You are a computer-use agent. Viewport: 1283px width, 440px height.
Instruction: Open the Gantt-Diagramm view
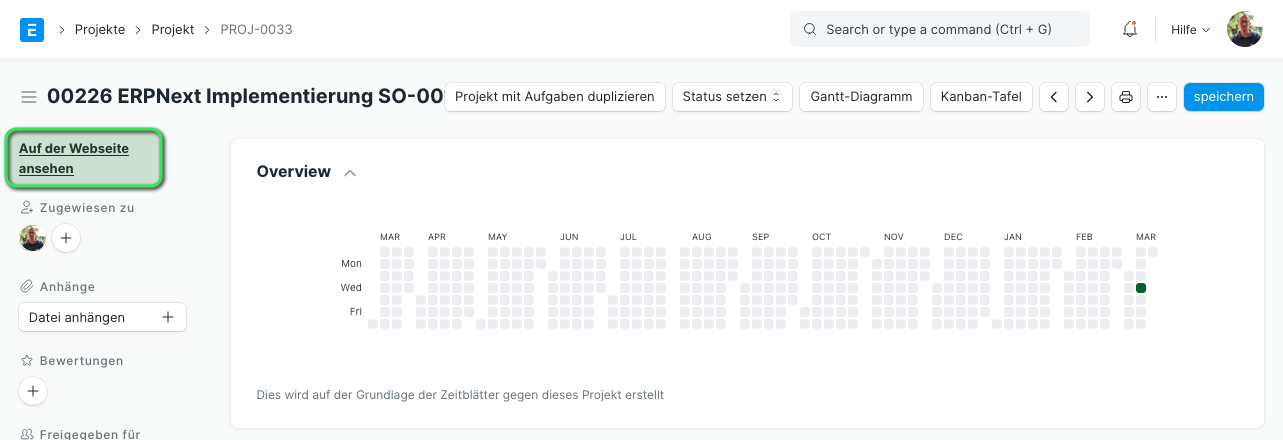pos(861,97)
